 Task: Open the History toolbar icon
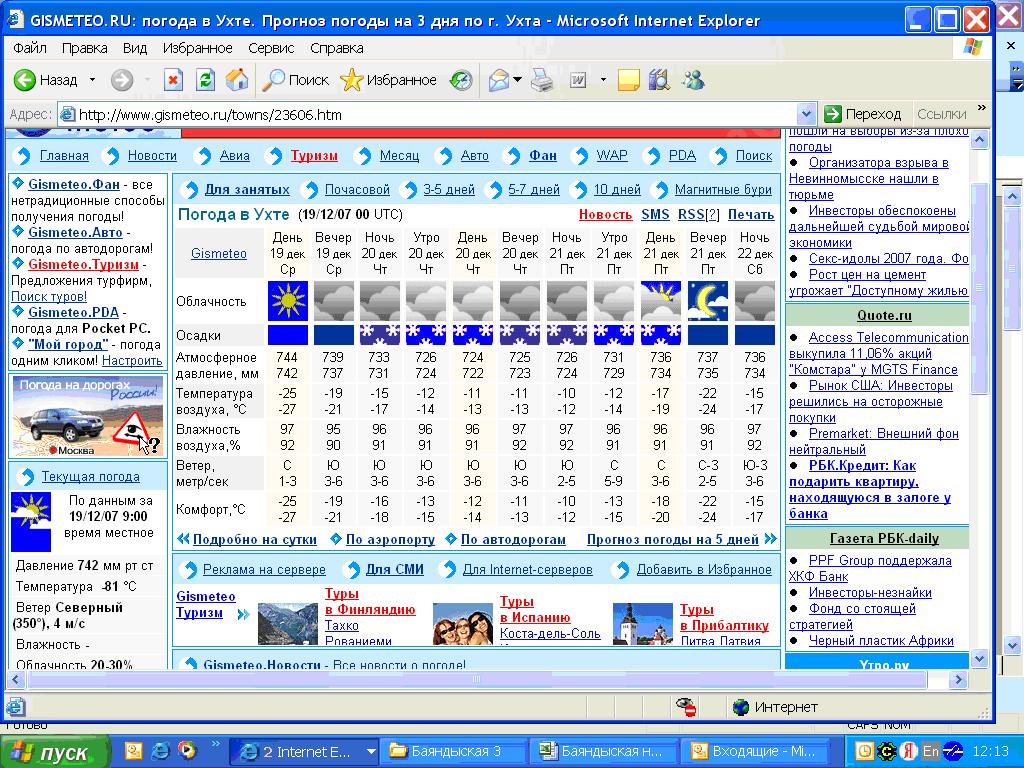tap(461, 80)
